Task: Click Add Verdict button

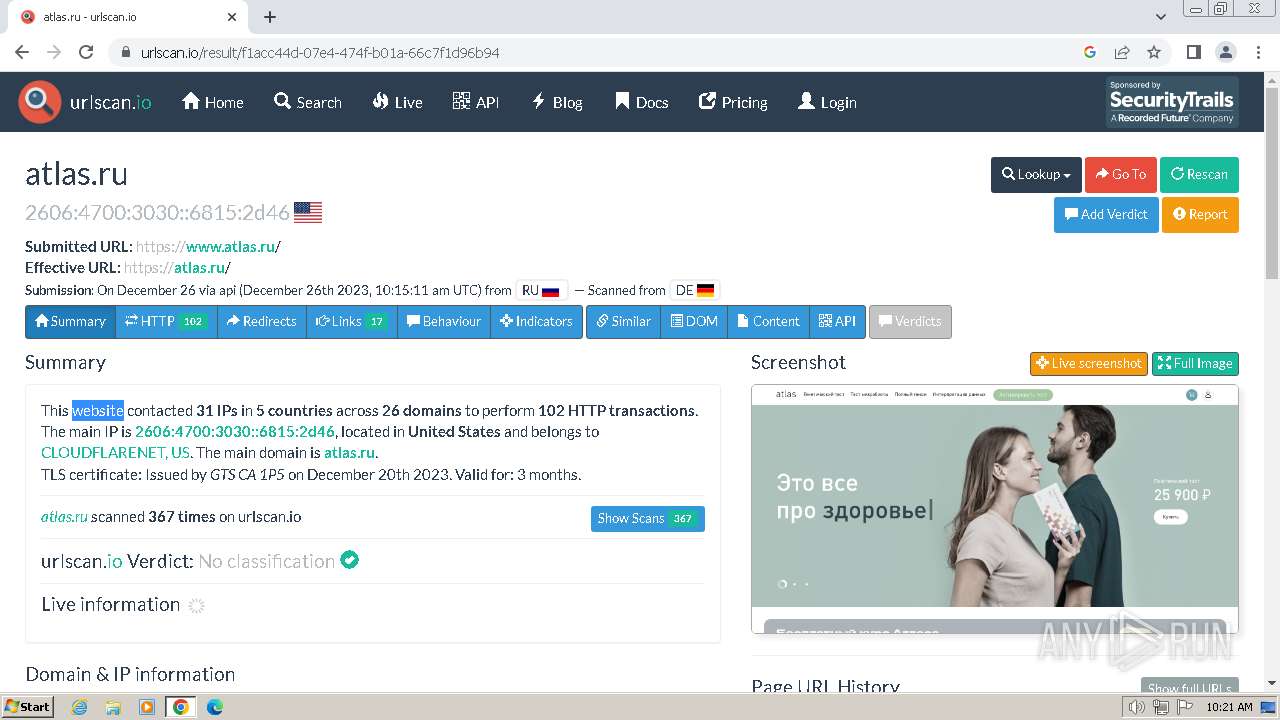Action: [x=1106, y=214]
